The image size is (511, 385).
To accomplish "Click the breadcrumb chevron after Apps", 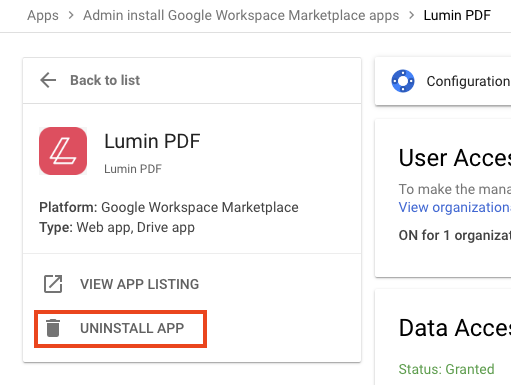I will tap(71, 15).
